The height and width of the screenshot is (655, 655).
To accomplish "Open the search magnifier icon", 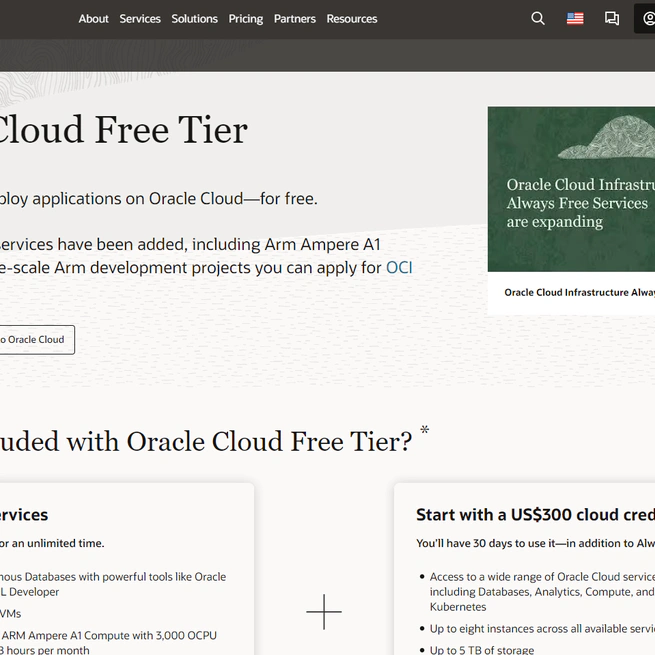I will click(538, 18).
